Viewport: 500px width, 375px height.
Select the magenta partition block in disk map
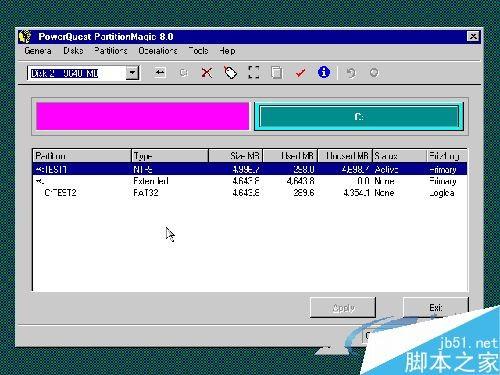click(x=142, y=116)
